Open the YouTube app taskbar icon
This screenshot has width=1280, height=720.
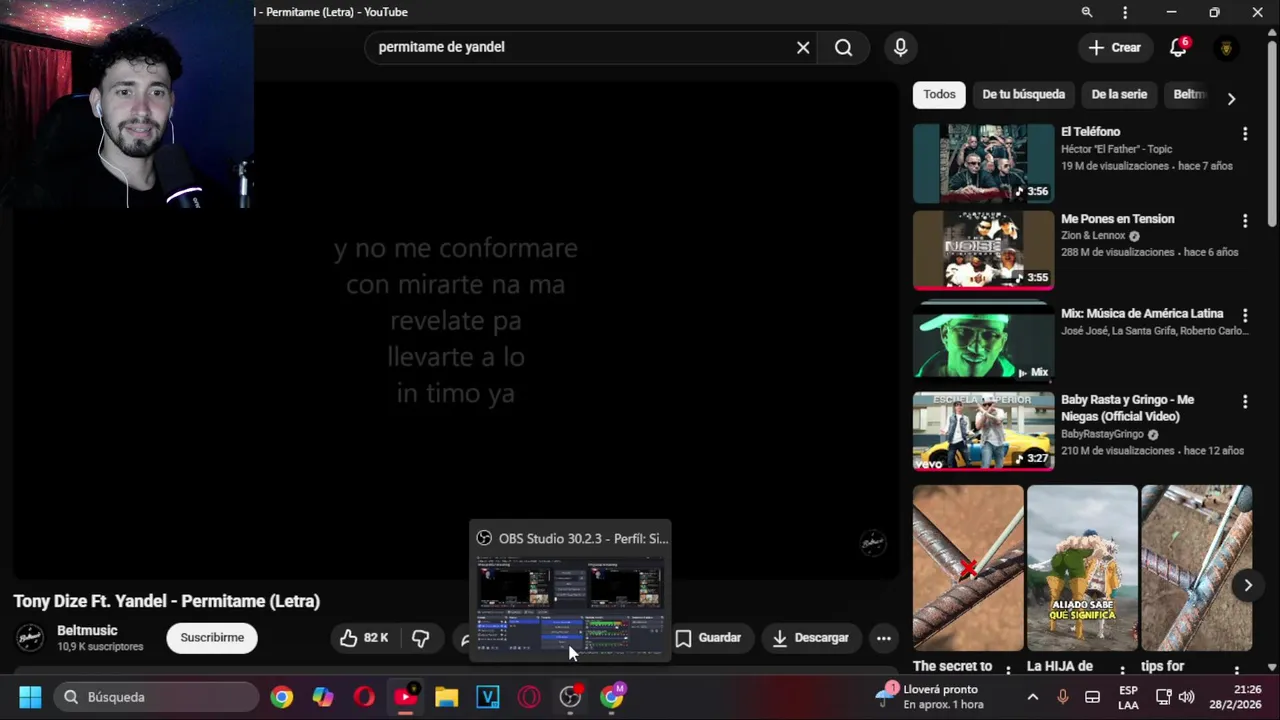(406, 697)
